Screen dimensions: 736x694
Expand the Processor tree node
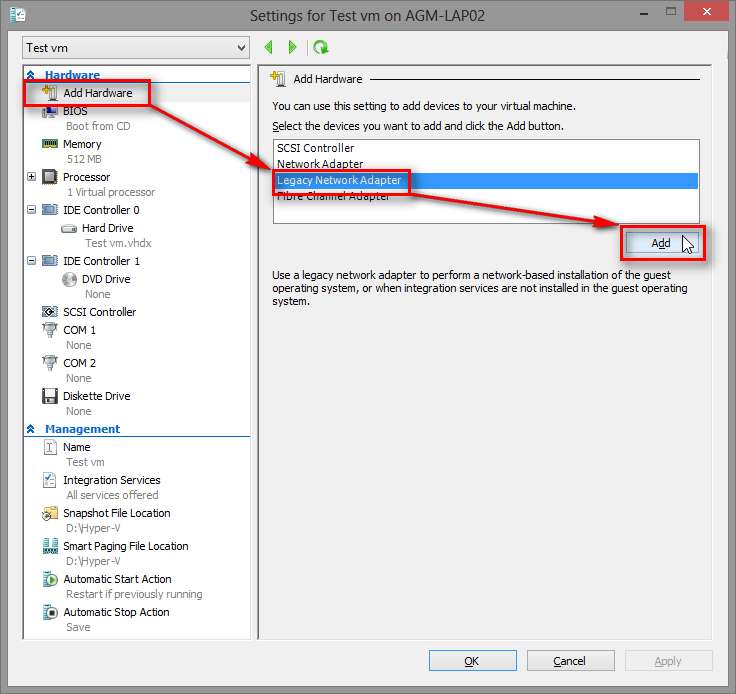32,177
